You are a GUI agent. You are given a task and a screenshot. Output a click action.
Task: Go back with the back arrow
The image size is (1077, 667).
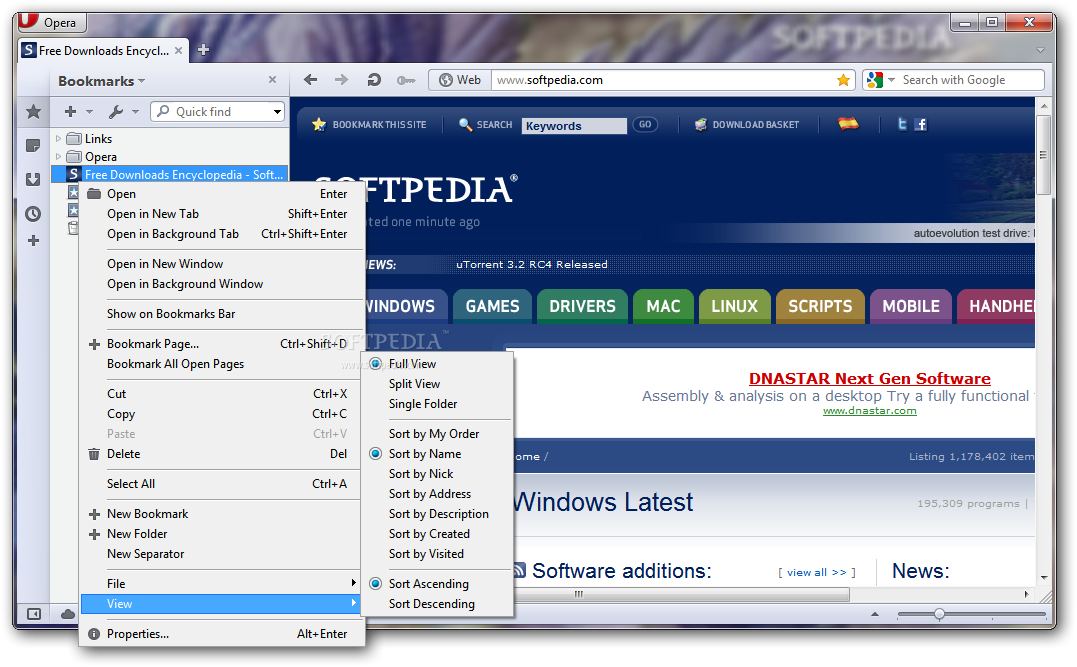tap(310, 80)
